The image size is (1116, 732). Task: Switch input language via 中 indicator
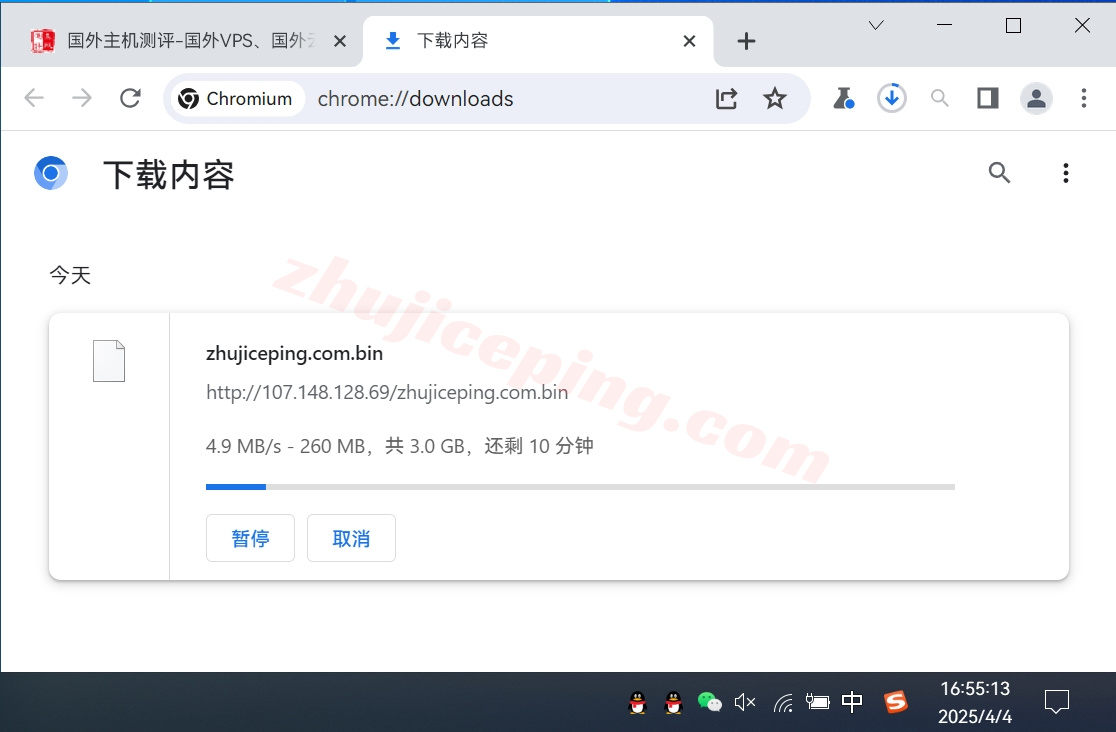click(852, 702)
